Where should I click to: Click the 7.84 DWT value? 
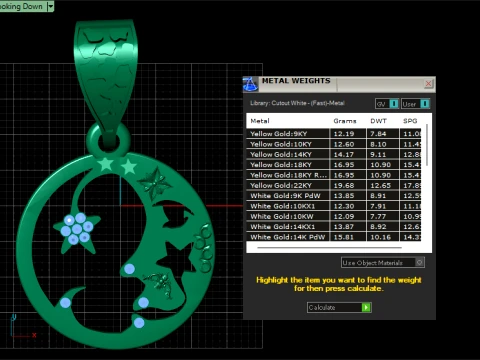[378, 134]
